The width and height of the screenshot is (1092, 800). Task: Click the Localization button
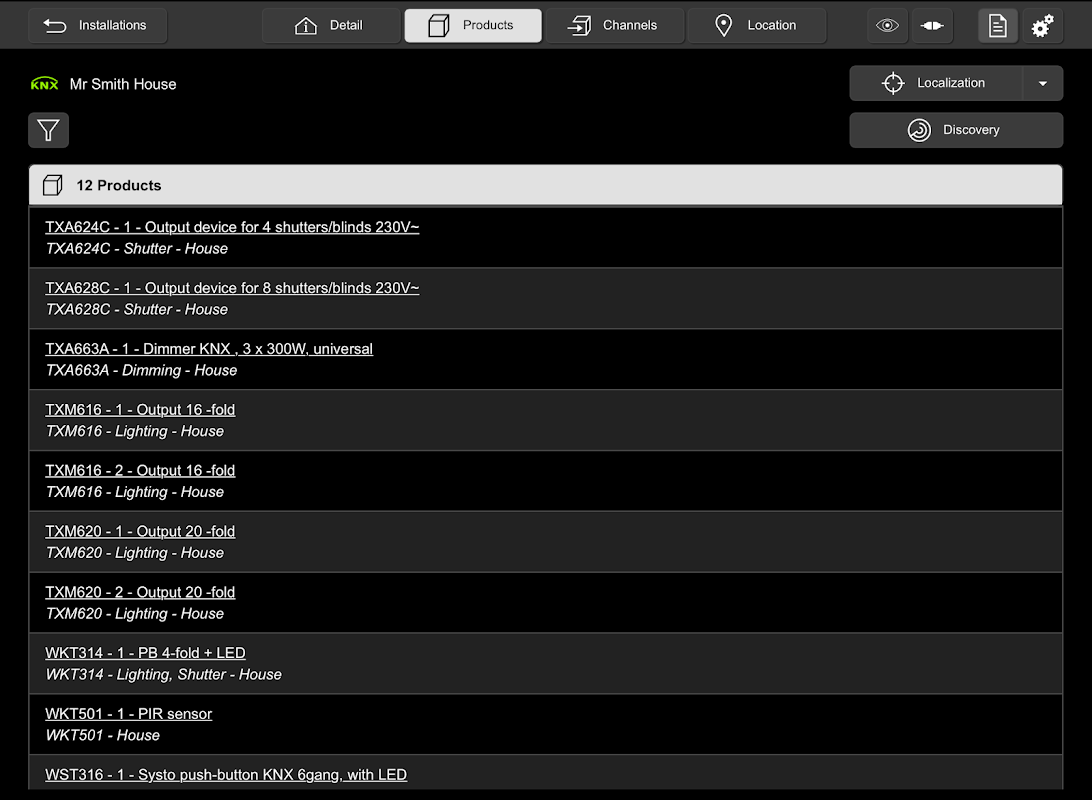coord(936,83)
